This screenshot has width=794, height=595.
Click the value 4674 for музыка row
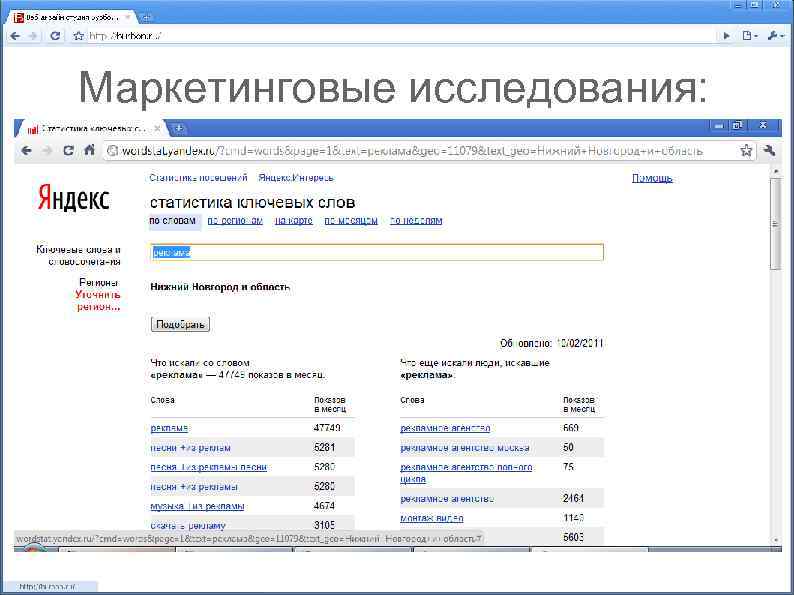(325, 506)
